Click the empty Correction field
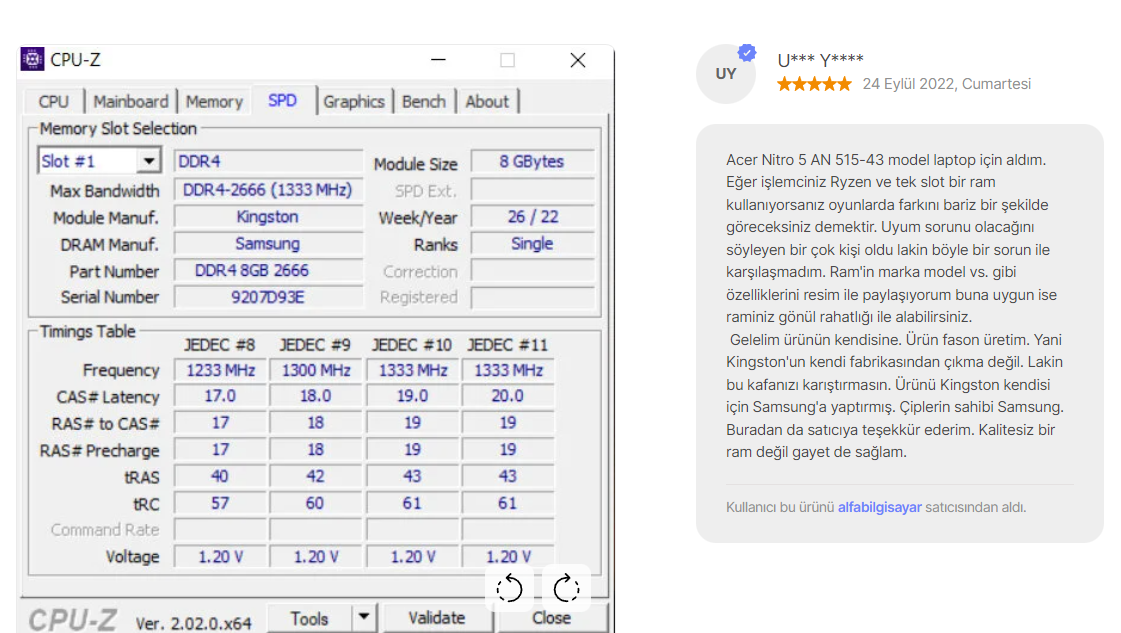Viewport: 1121px width, 633px height. pyautogui.click(x=532, y=271)
